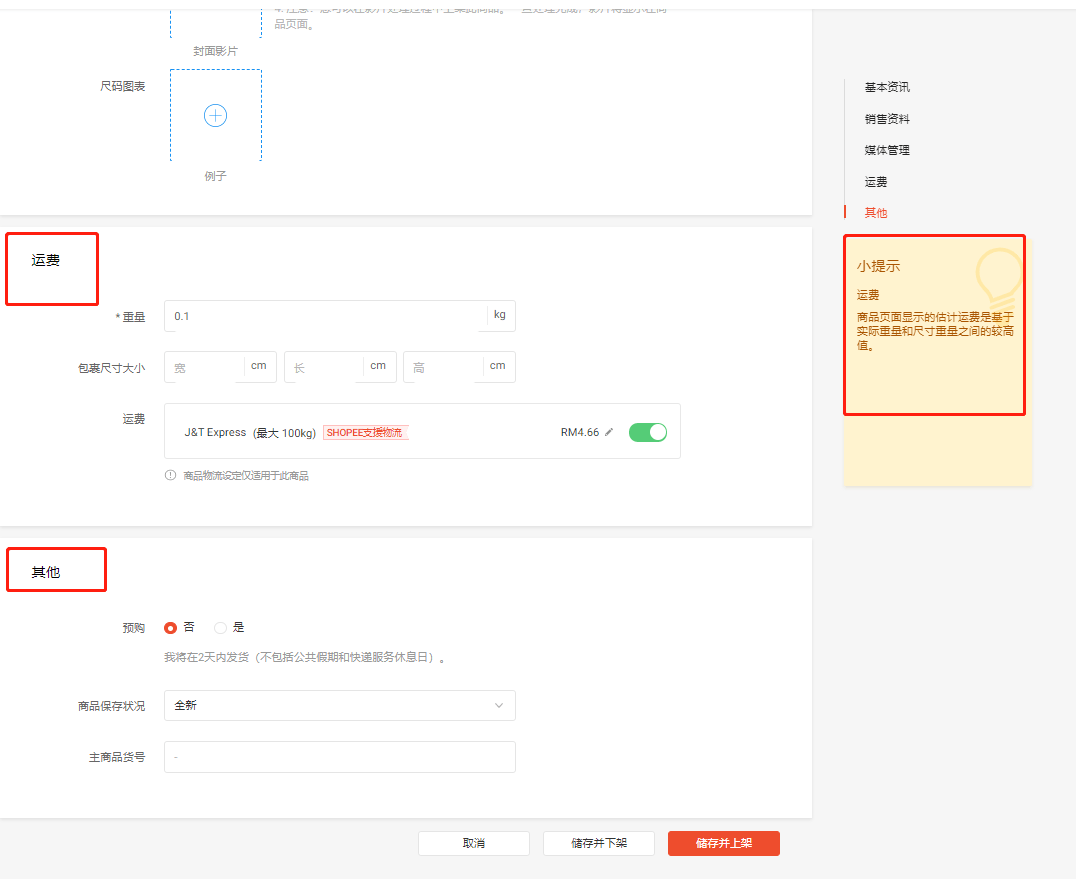Jump to 运费 via sidebar navigation

pyautogui.click(x=875, y=181)
